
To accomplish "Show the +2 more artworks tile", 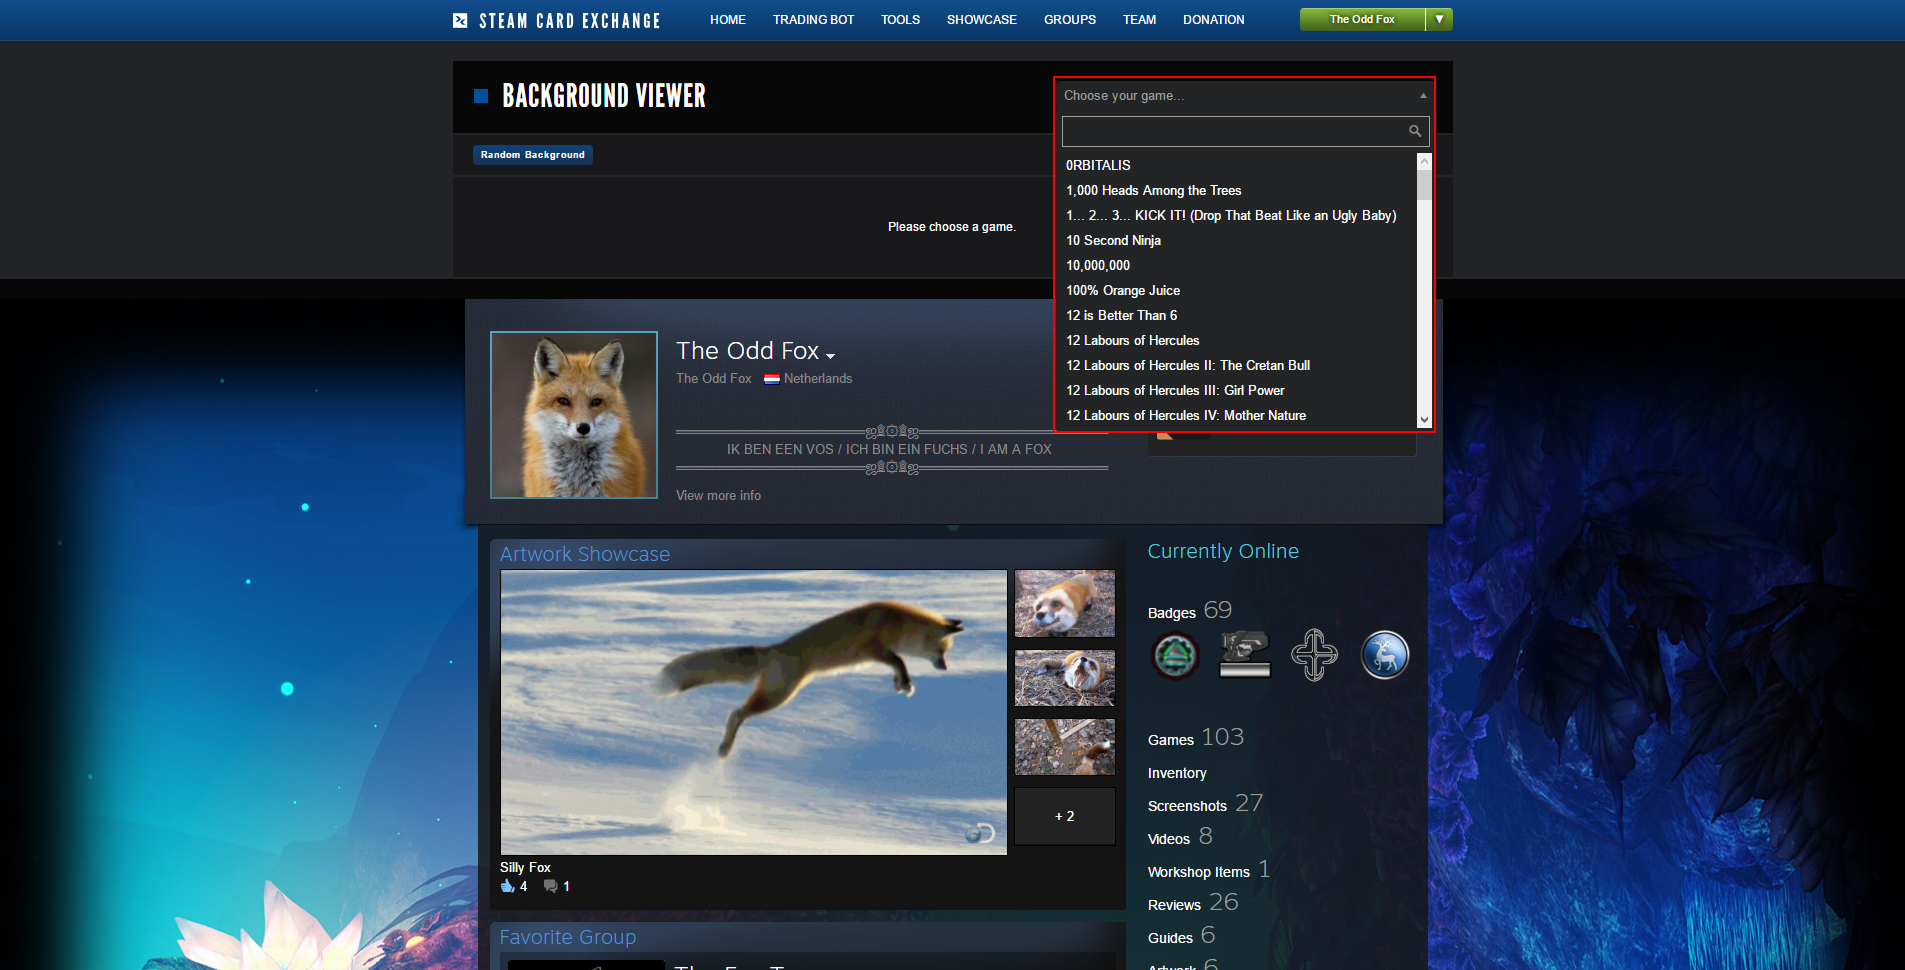I will click(x=1065, y=816).
